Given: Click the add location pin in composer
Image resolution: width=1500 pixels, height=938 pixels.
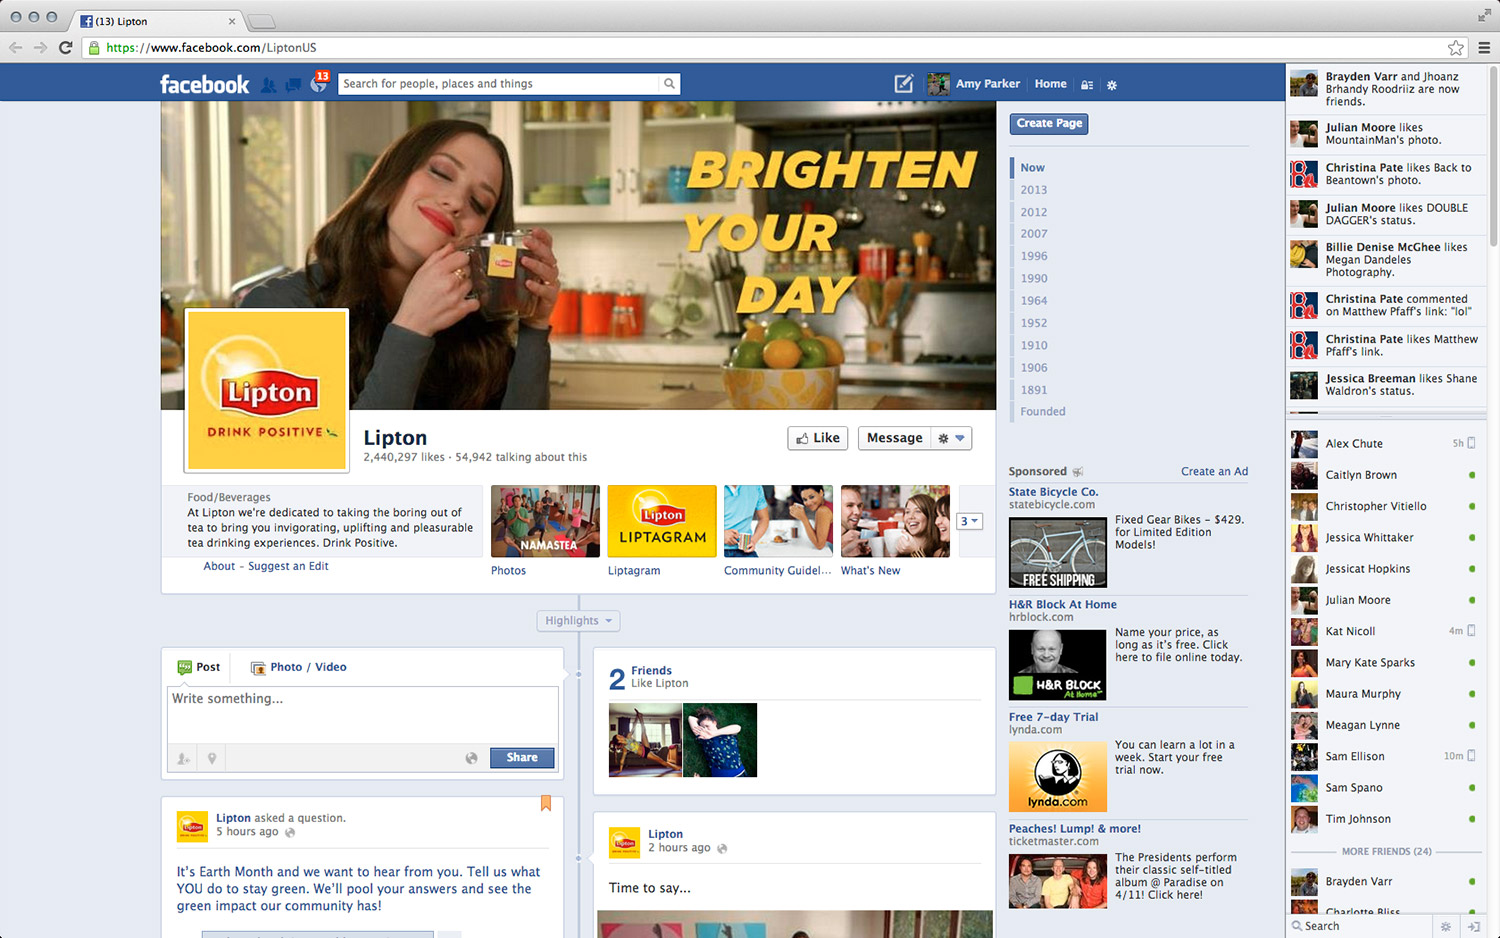Looking at the screenshot, I should coord(212,758).
